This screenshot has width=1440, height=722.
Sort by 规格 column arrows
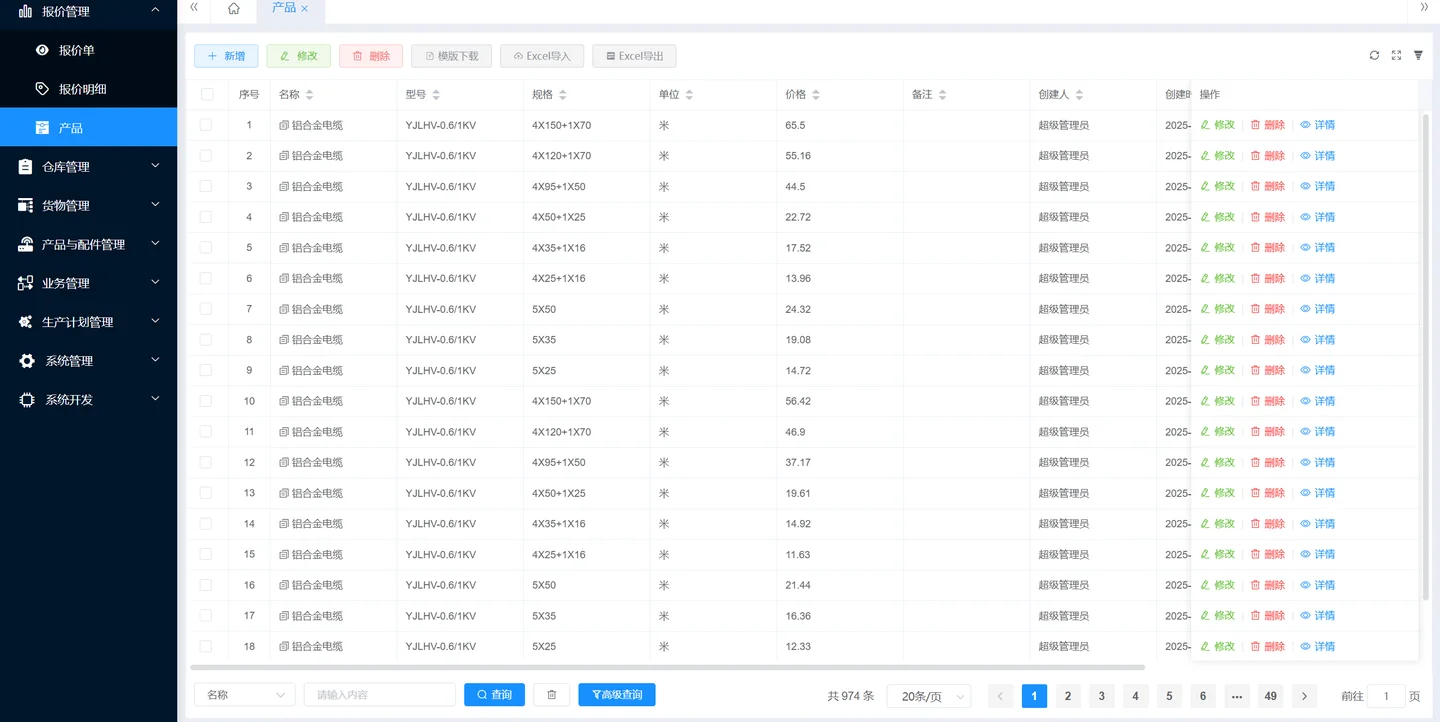562,95
